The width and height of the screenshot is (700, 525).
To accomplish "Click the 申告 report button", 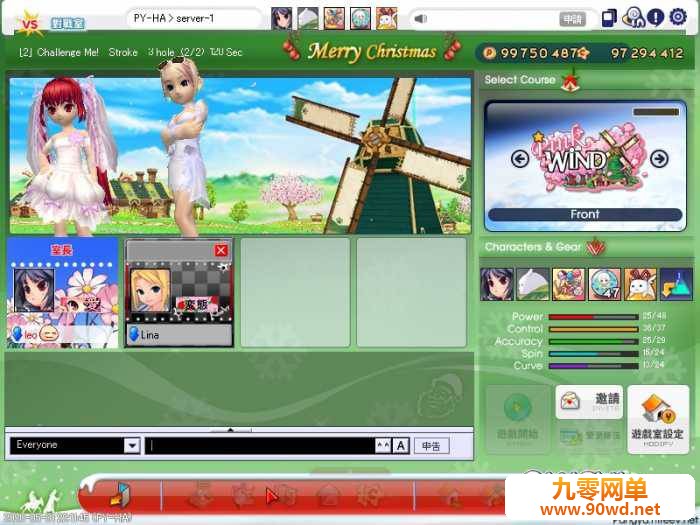I will 431,446.
